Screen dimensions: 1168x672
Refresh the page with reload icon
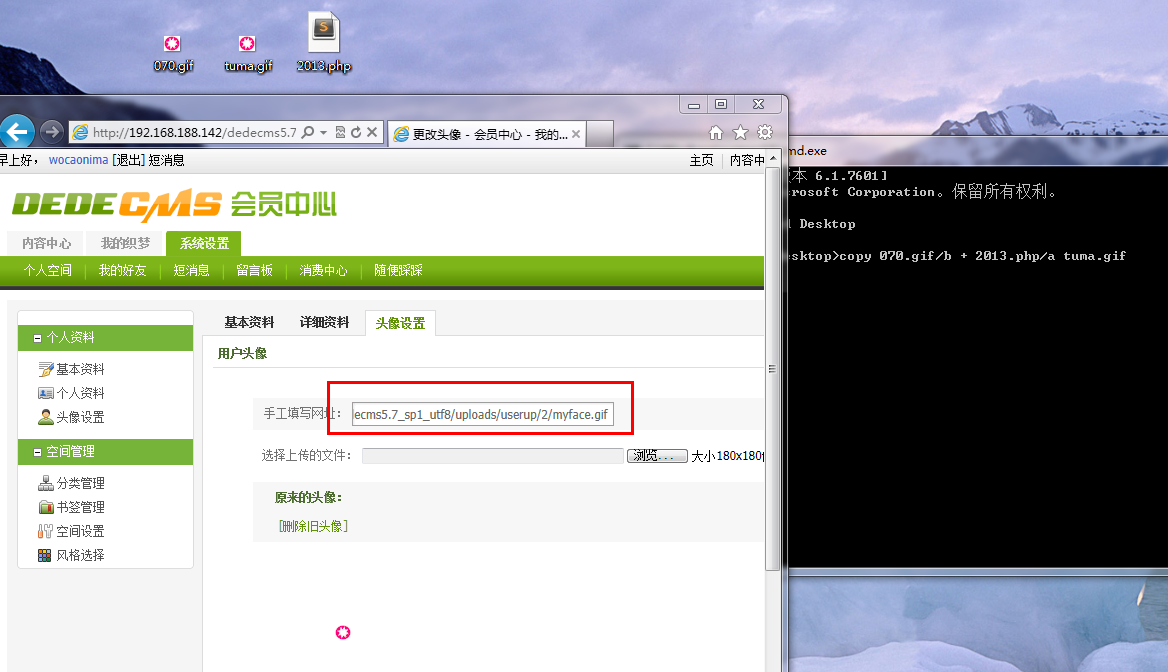pyautogui.click(x=356, y=133)
